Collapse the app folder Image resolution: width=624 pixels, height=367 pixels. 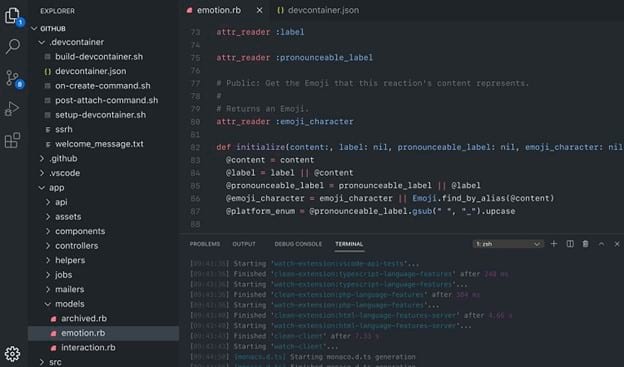pos(41,187)
